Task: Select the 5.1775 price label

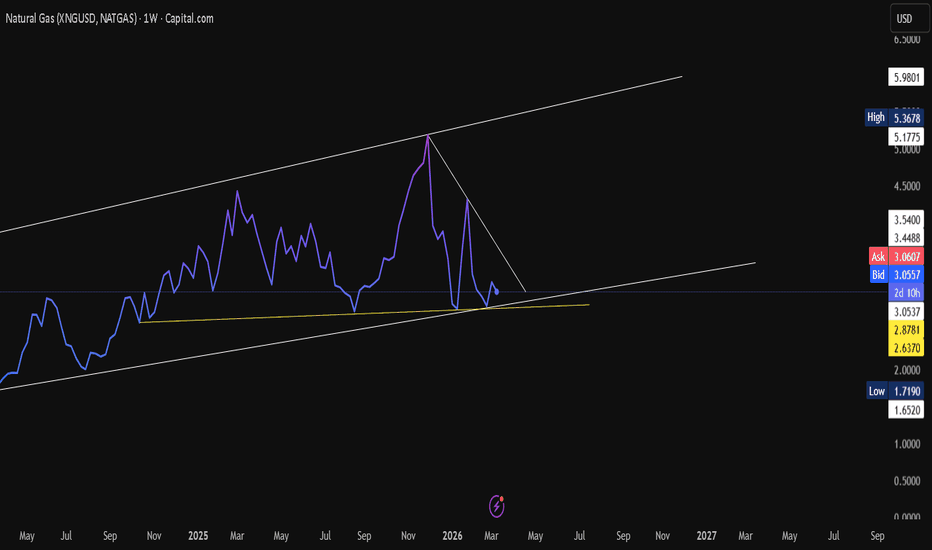Action: [x=906, y=137]
